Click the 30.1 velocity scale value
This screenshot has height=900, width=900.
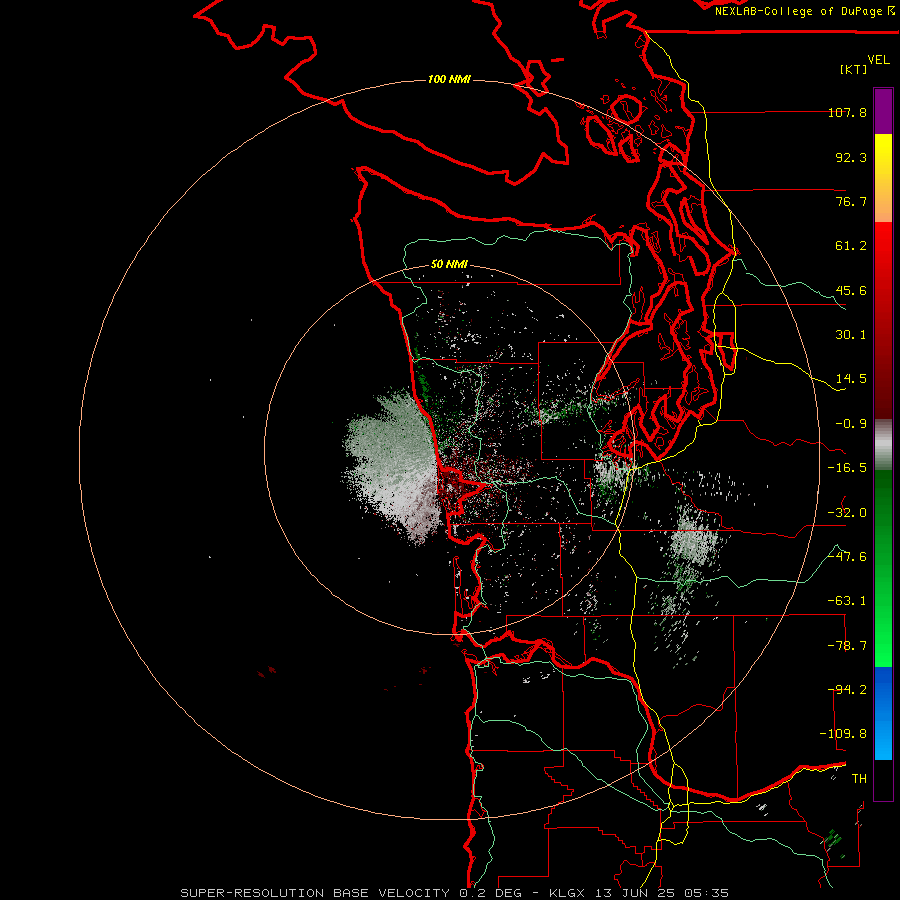point(851,335)
